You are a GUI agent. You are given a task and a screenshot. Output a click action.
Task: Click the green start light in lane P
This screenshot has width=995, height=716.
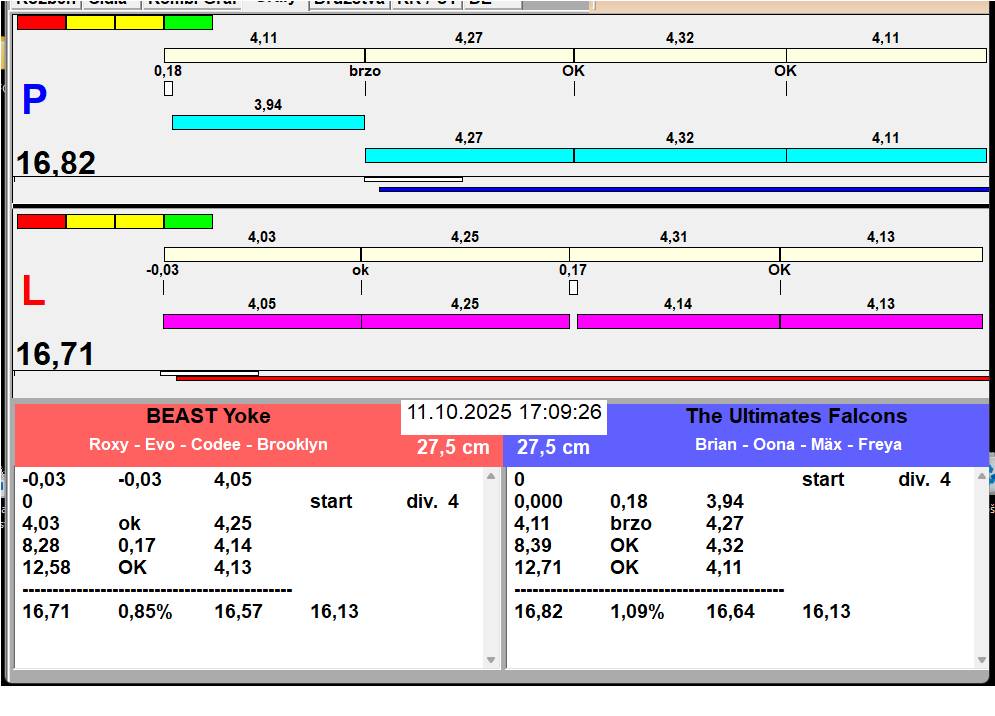188,22
